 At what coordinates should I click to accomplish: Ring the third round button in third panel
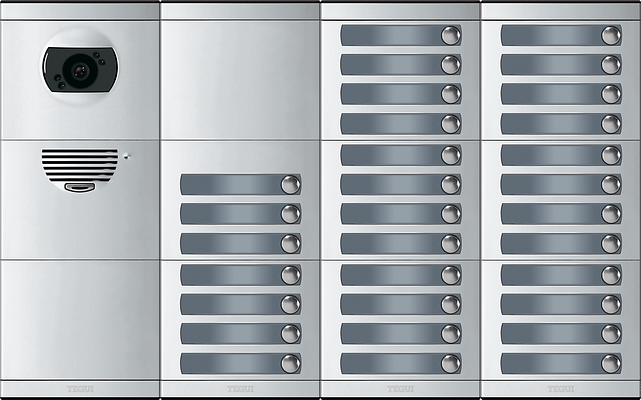tap(451, 94)
